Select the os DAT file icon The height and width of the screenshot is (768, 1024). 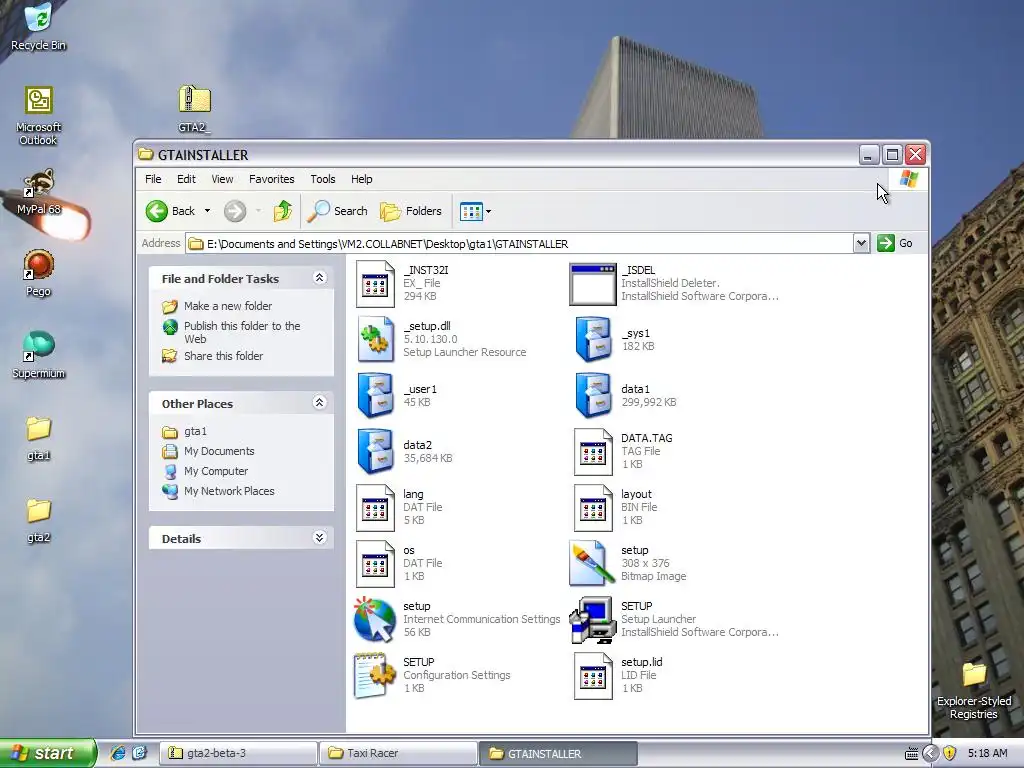[x=375, y=564]
